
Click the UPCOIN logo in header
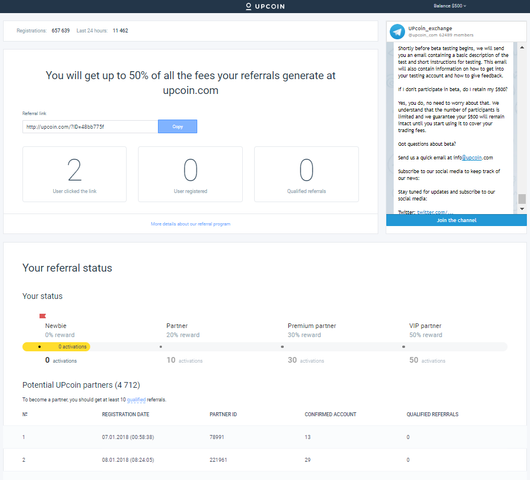point(265,6)
